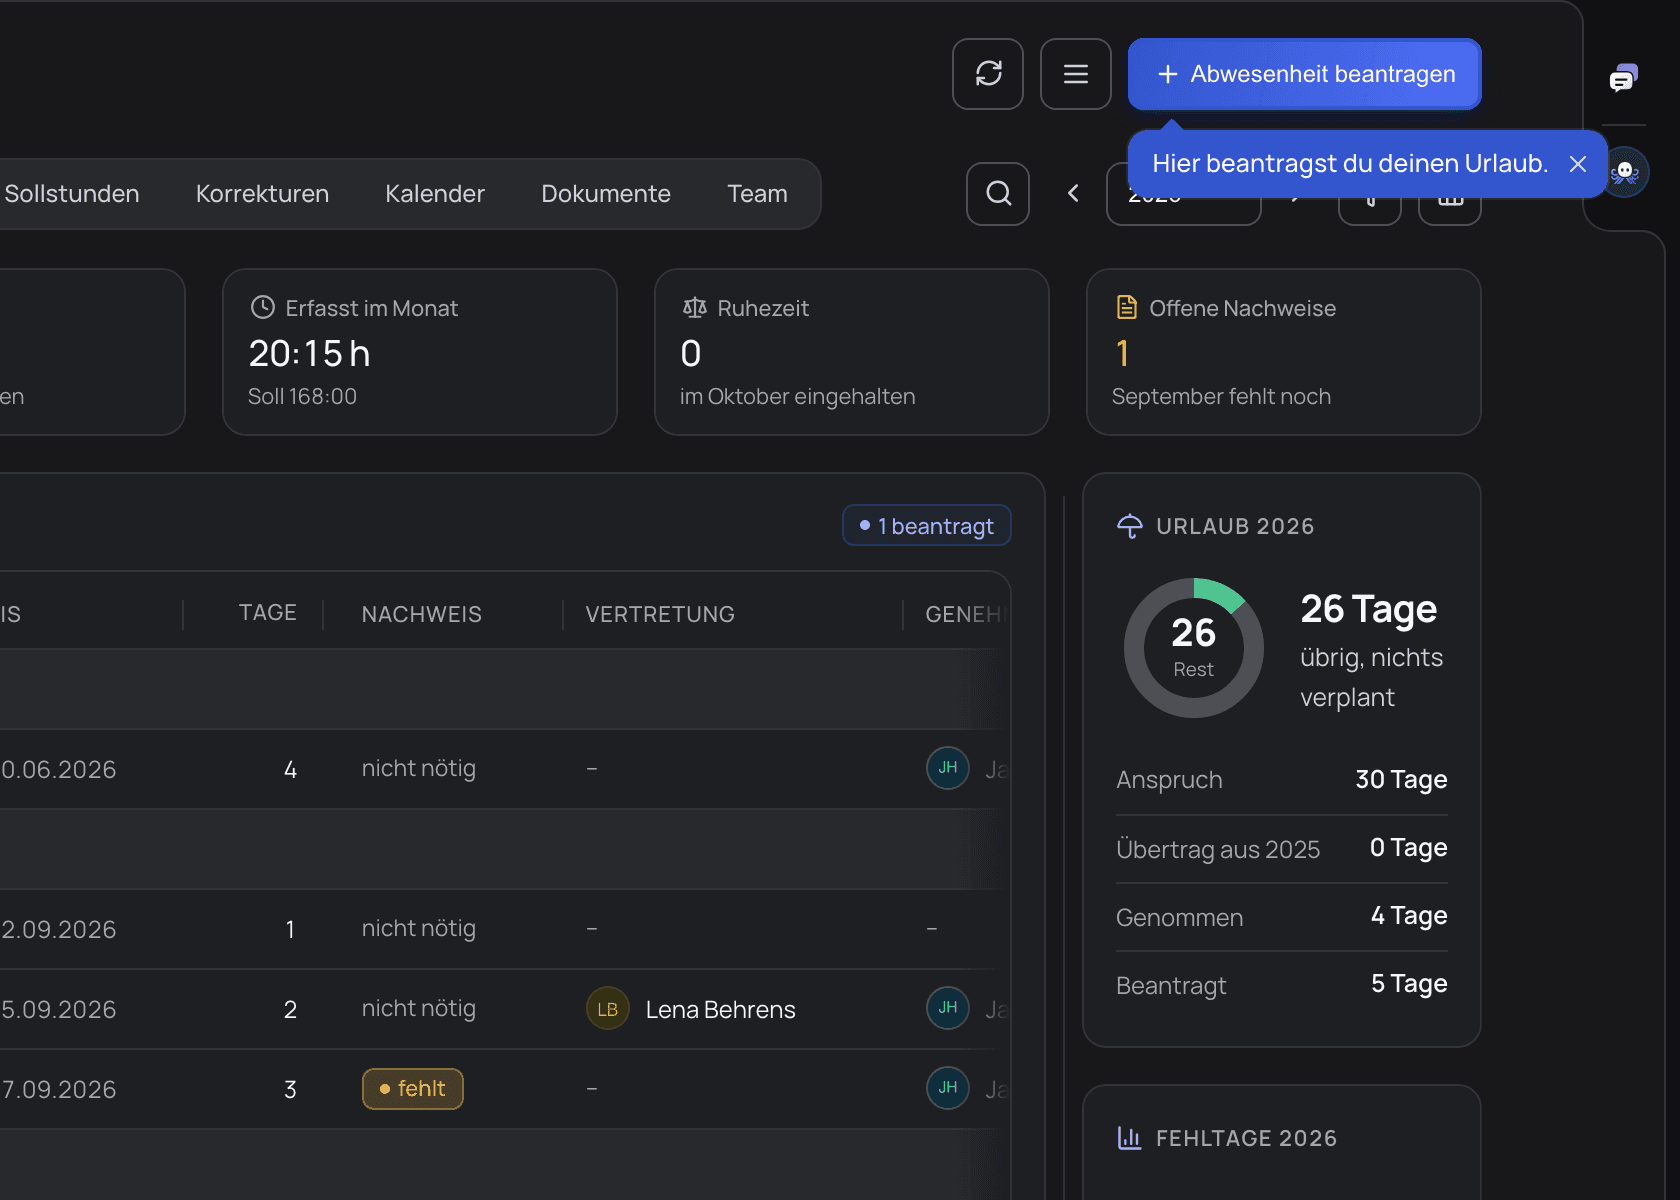Screen dimensions: 1680x1200
Task: Click the umbrella icon beside URLAUB 2026
Action: [x=1130, y=526]
